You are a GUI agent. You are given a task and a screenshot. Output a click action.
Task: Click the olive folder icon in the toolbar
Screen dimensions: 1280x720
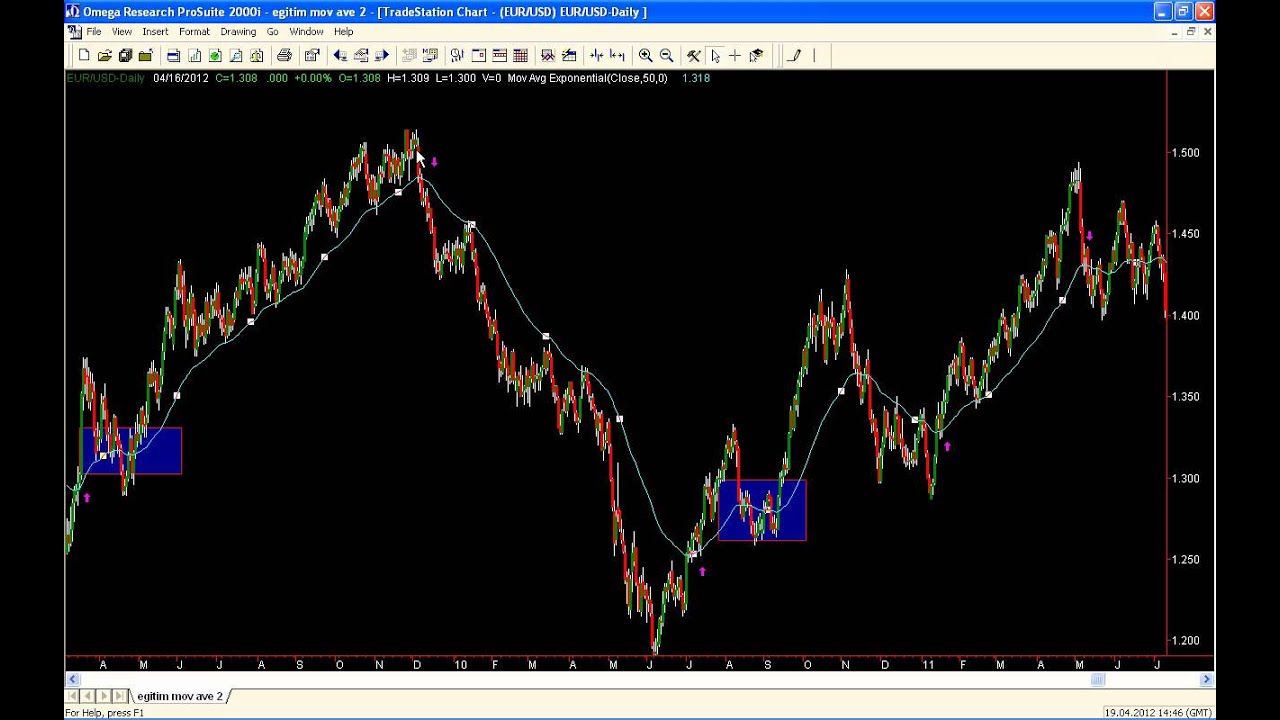(146, 56)
